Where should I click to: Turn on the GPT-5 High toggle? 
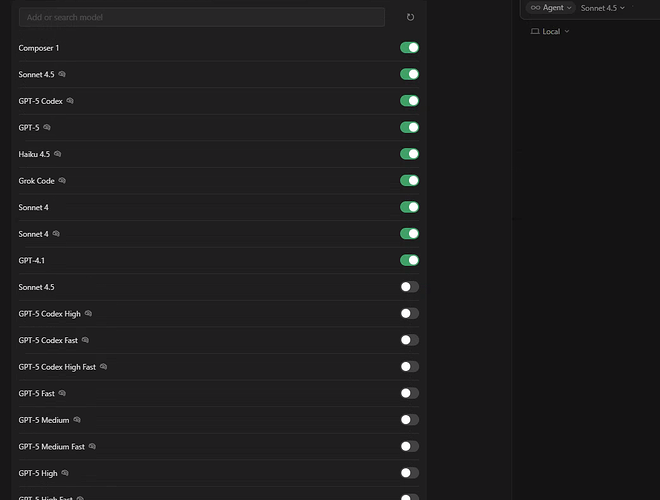(x=409, y=473)
